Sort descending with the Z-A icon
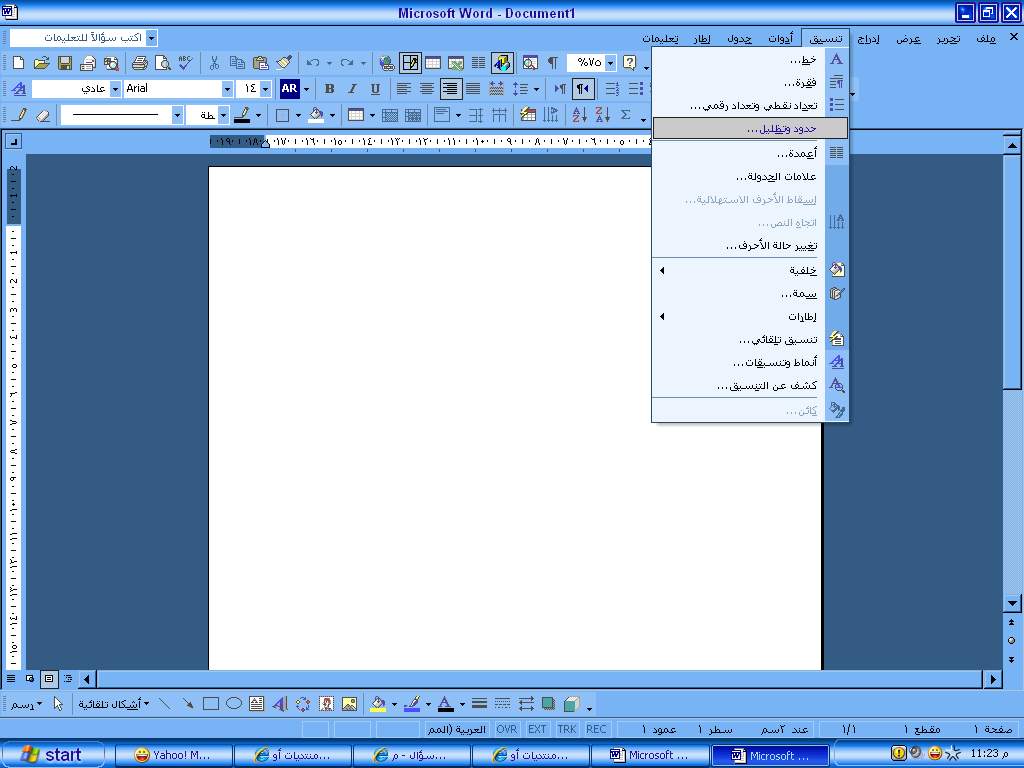This screenshot has width=1024, height=768. point(602,116)
